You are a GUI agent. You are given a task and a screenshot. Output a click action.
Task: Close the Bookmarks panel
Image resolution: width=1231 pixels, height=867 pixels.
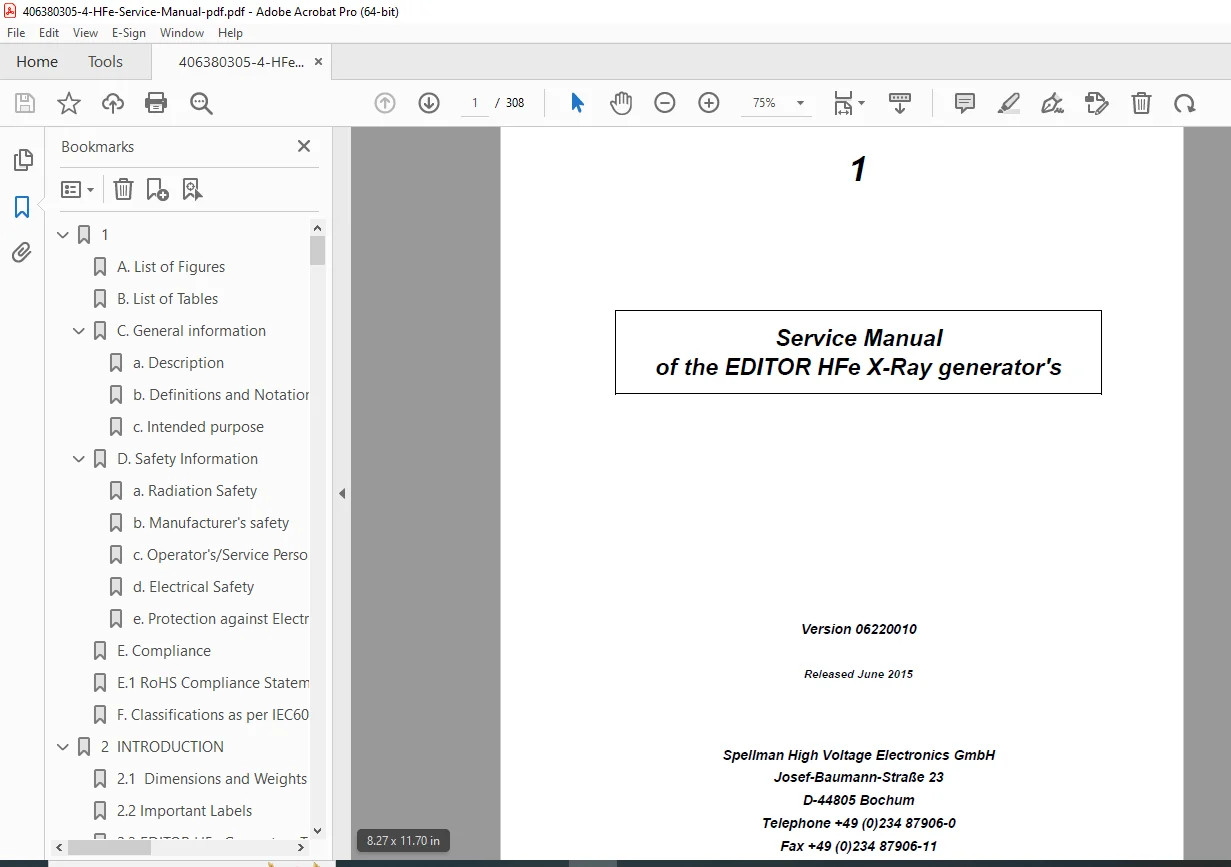coord(304,146)
